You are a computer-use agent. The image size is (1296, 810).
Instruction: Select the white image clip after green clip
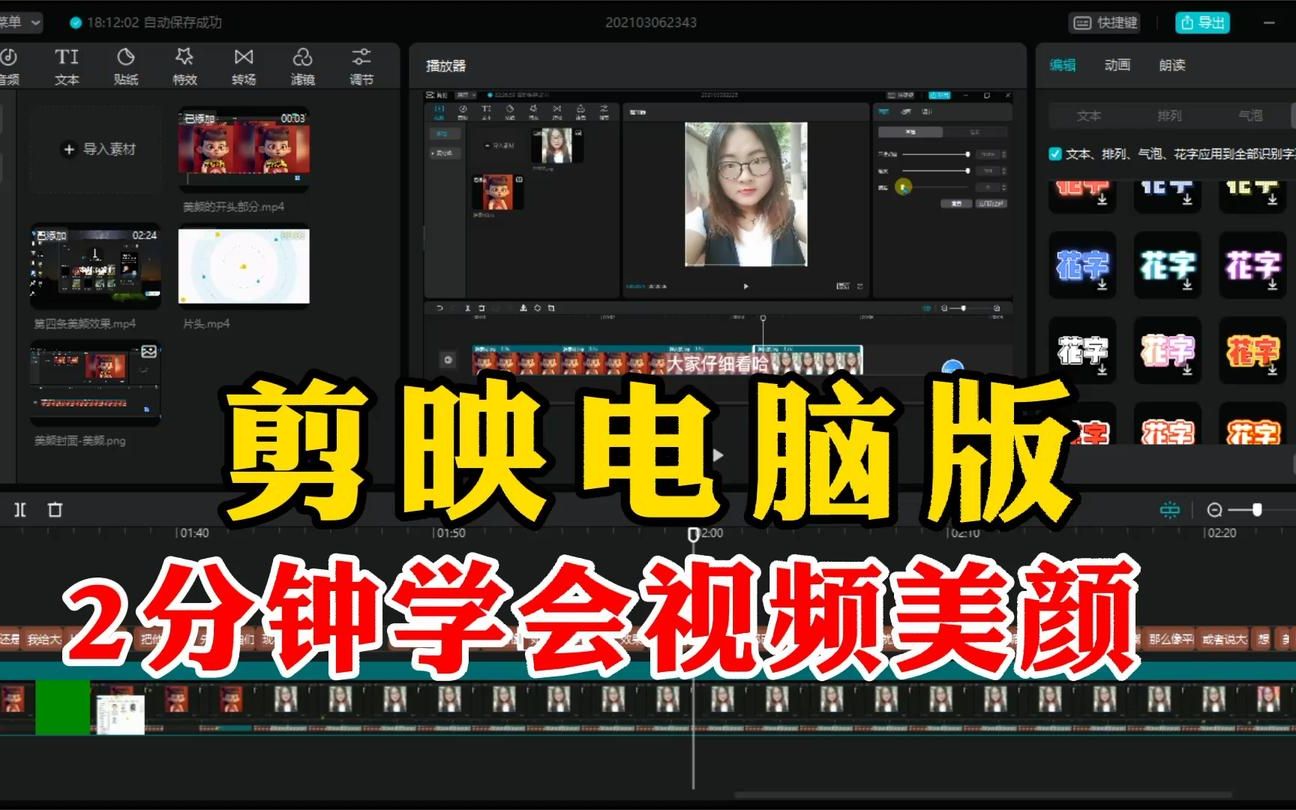tap(120, 714)
